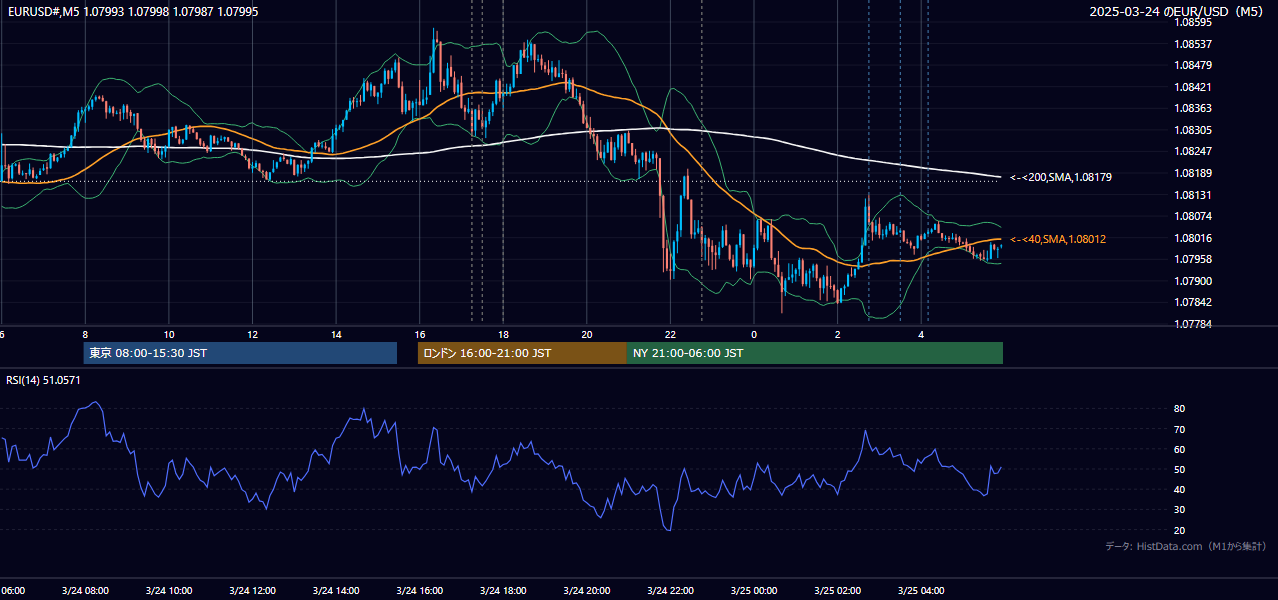Click price level 1.07842 on the axis
The height and width of the screenshot is (600, 1278).
pos(1192,302)
